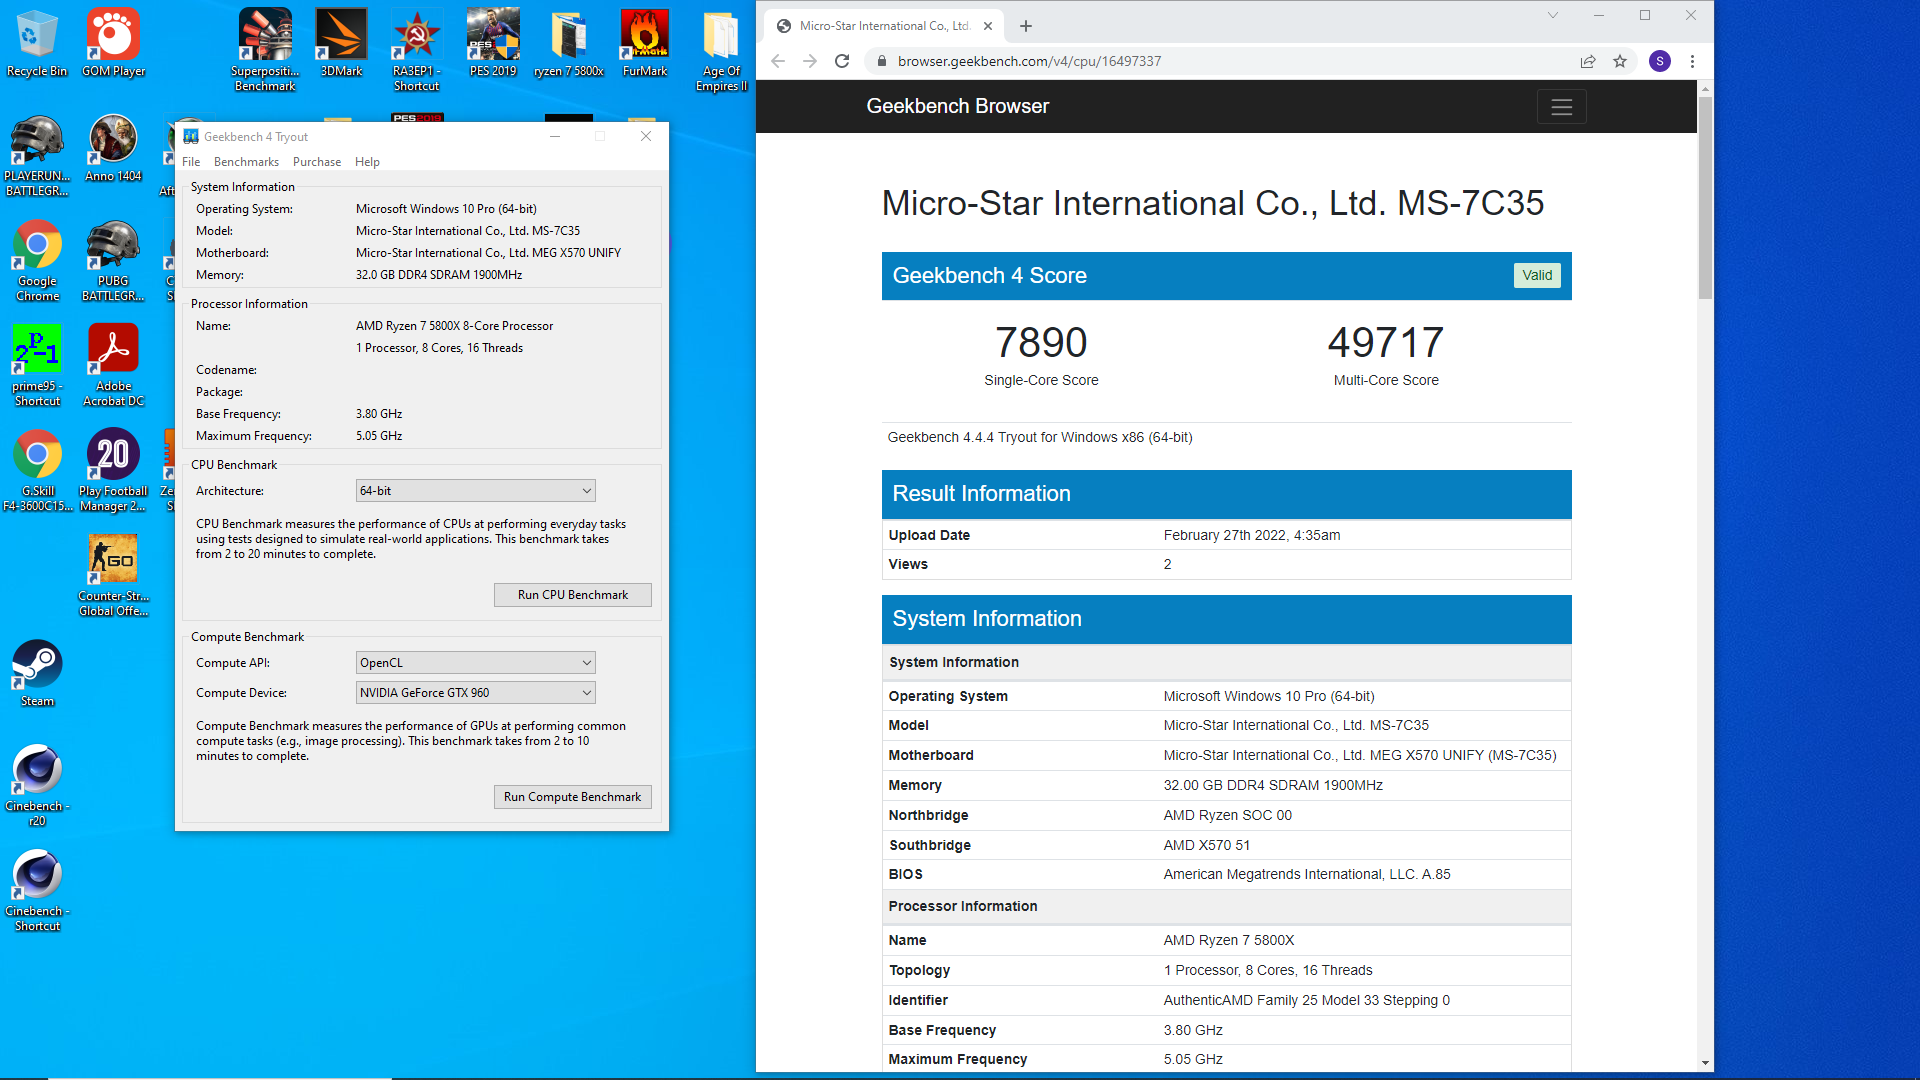This screenshot has height=1080, width=1920.
Task: Select the Micro-Star International browser tab
Action: pos(885,26)
